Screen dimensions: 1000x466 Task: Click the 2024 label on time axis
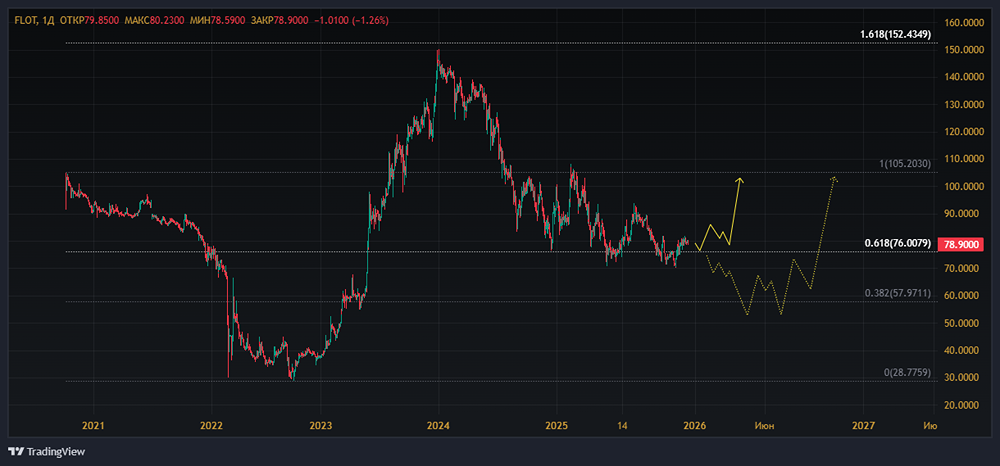(438, 426)
